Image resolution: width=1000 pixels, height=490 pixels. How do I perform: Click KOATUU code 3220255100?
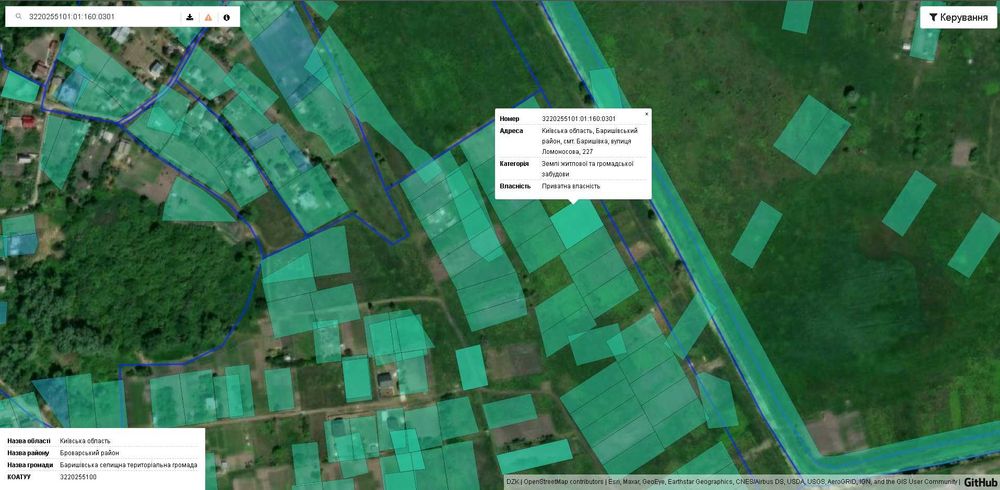[78, 477]
